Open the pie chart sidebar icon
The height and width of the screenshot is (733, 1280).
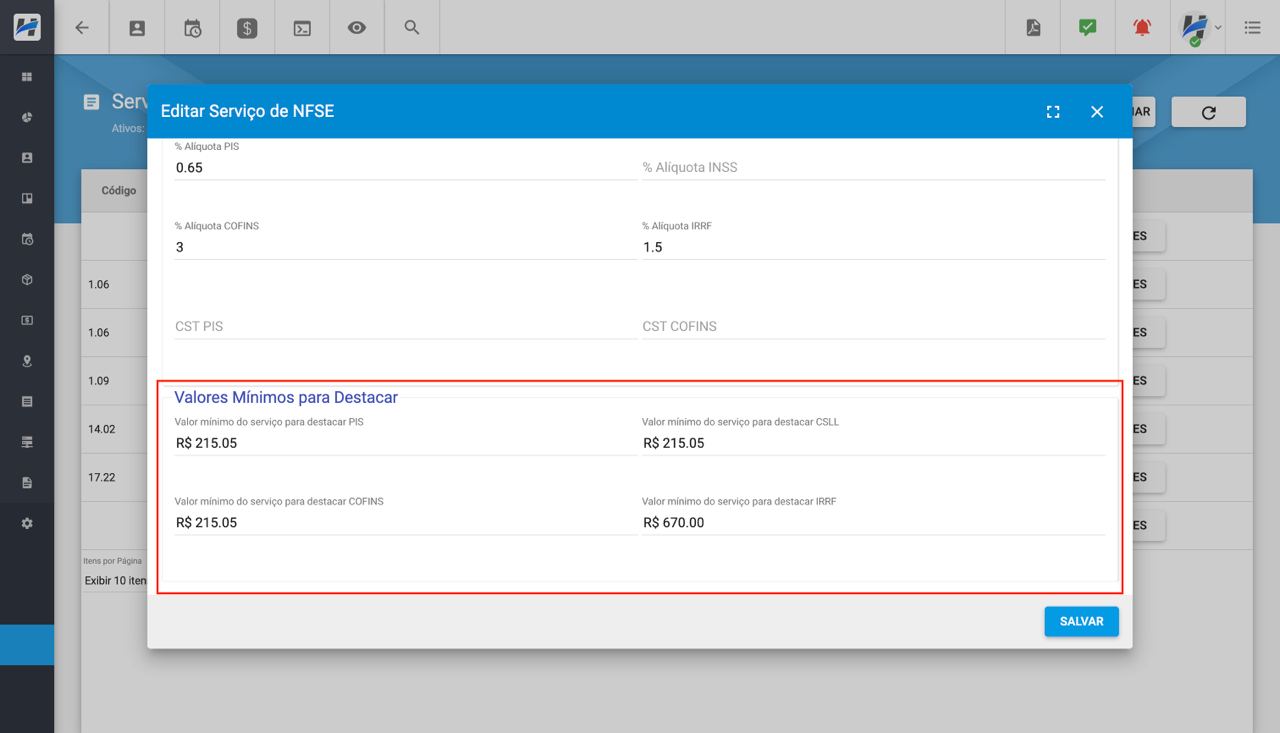coord(27,117)
